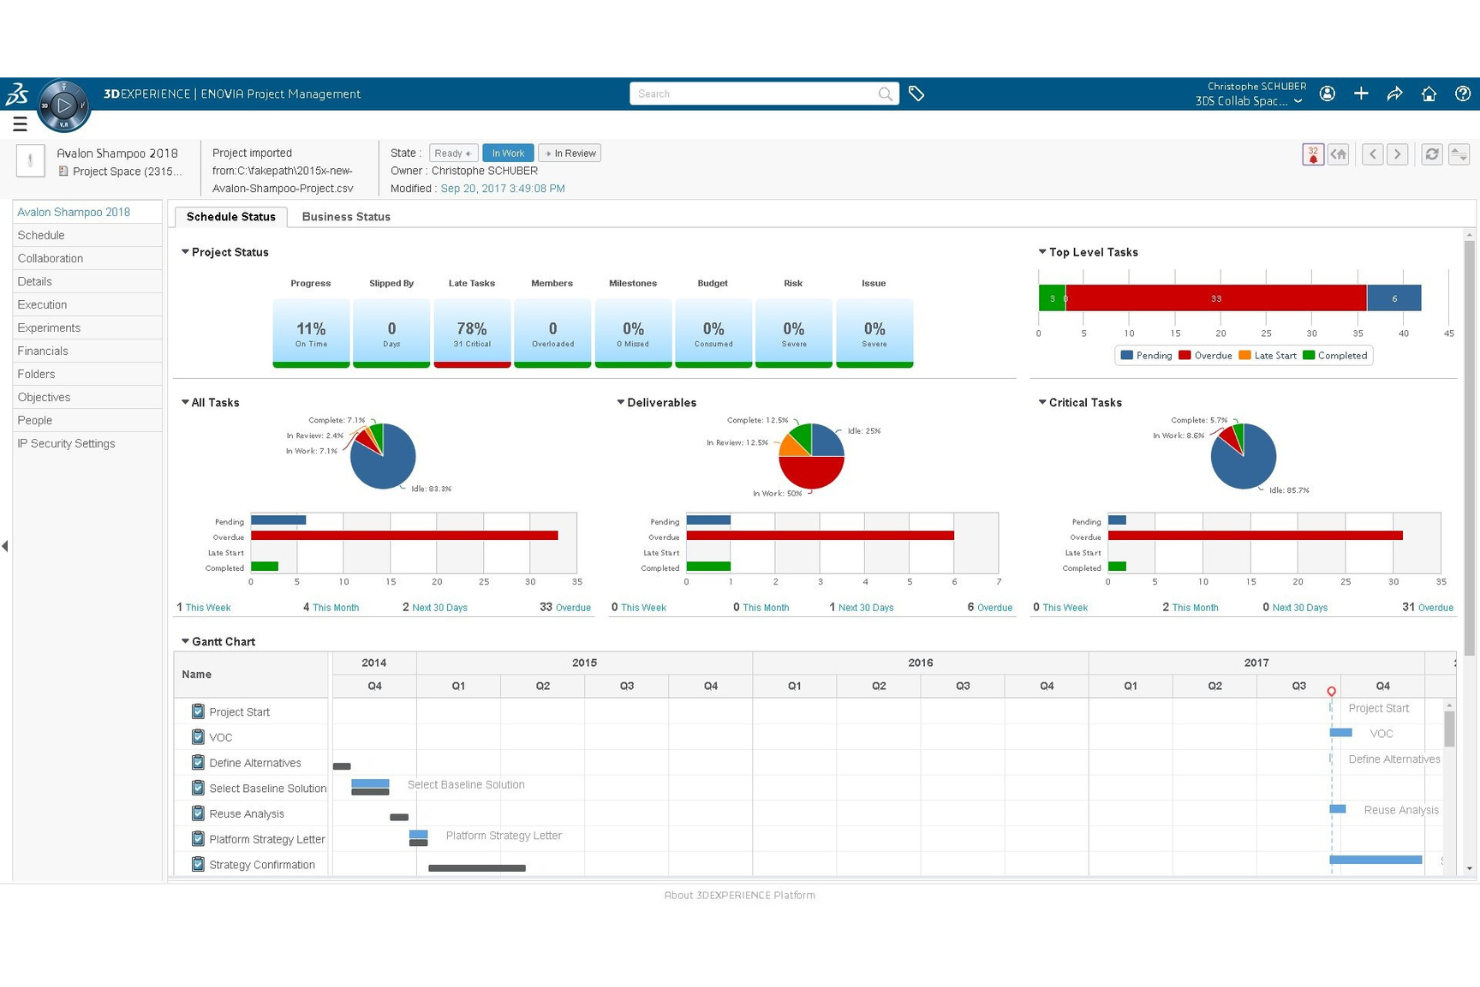Click the Reuse Analysis task icon
Image resolution: width=1480 pixels, height=987 pixels.
click(198, 814)
